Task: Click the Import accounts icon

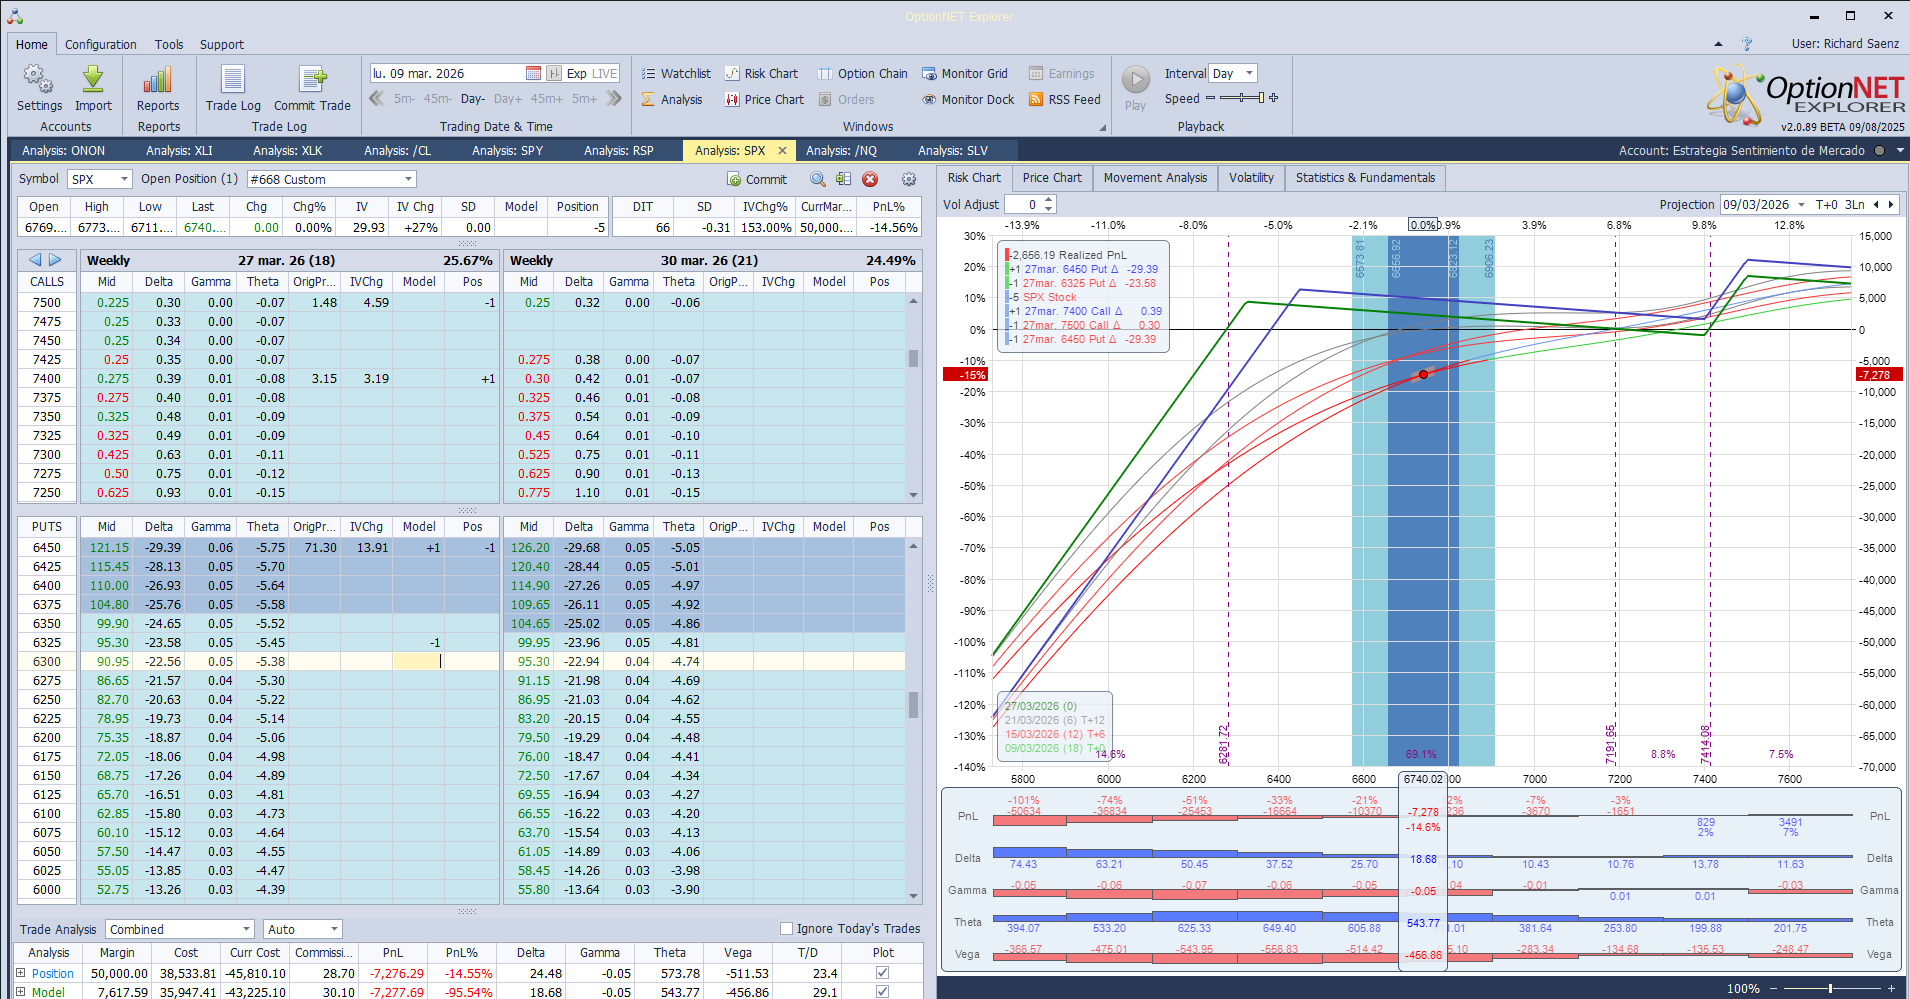Action: (93, 88)
